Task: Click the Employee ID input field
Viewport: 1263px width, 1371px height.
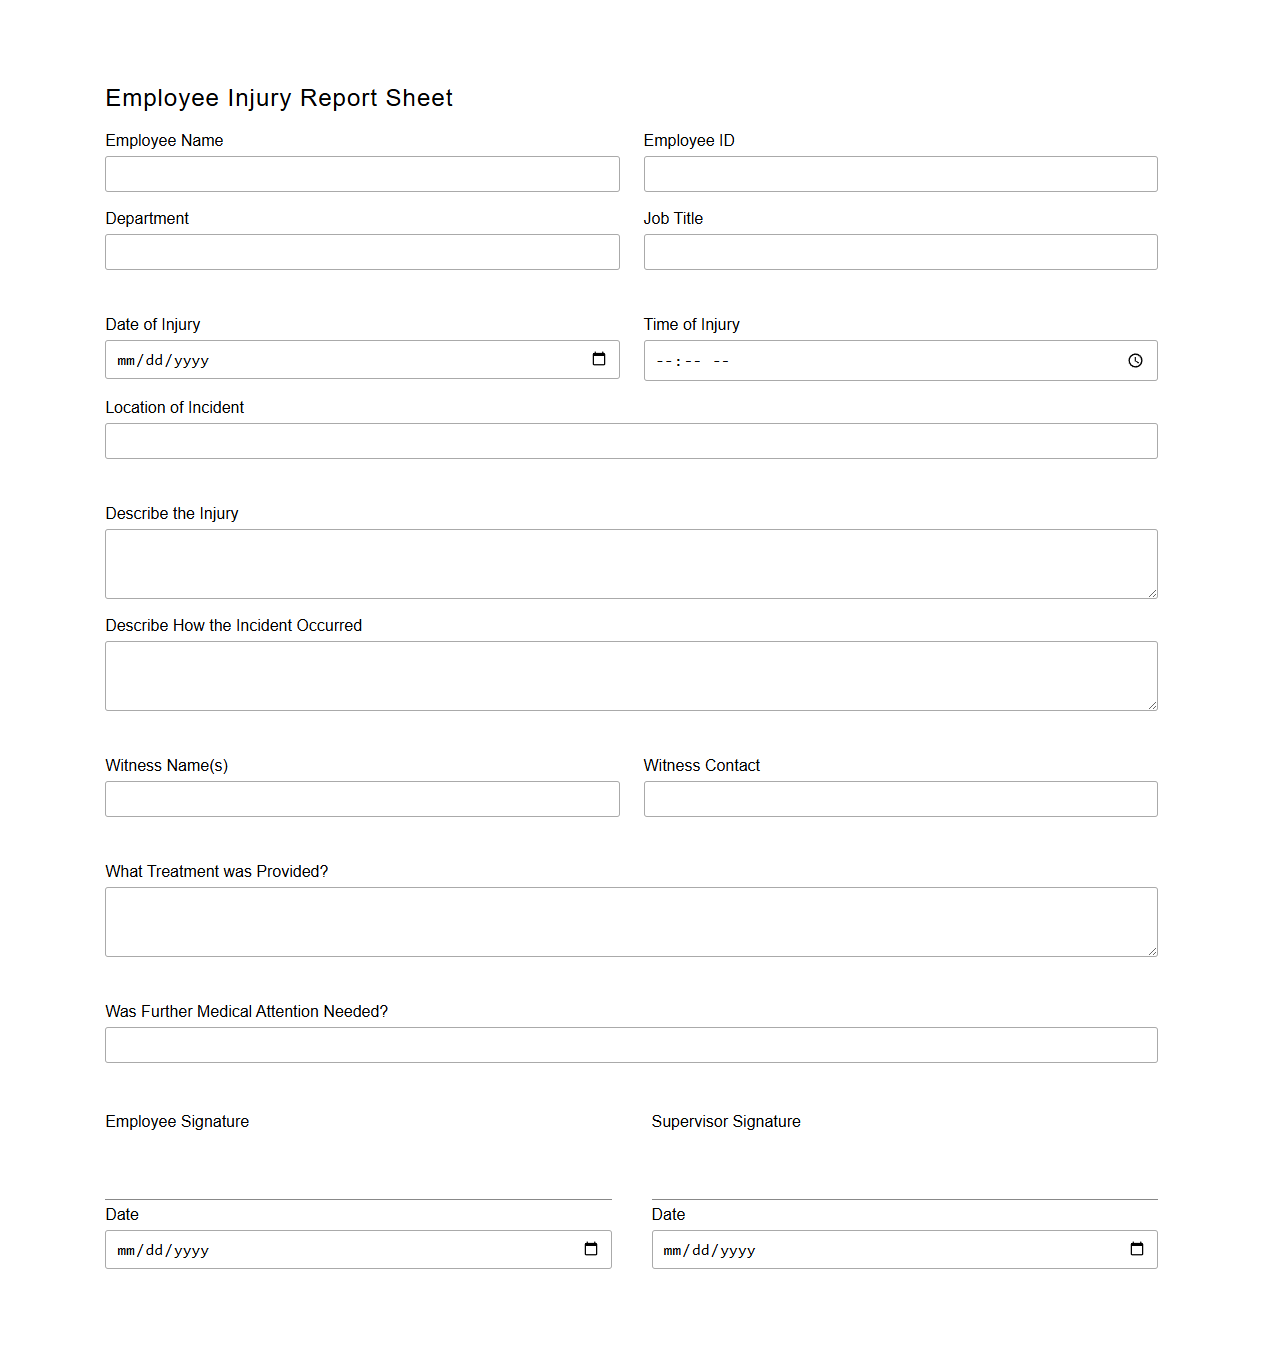Action: click(x=900, y=173)
